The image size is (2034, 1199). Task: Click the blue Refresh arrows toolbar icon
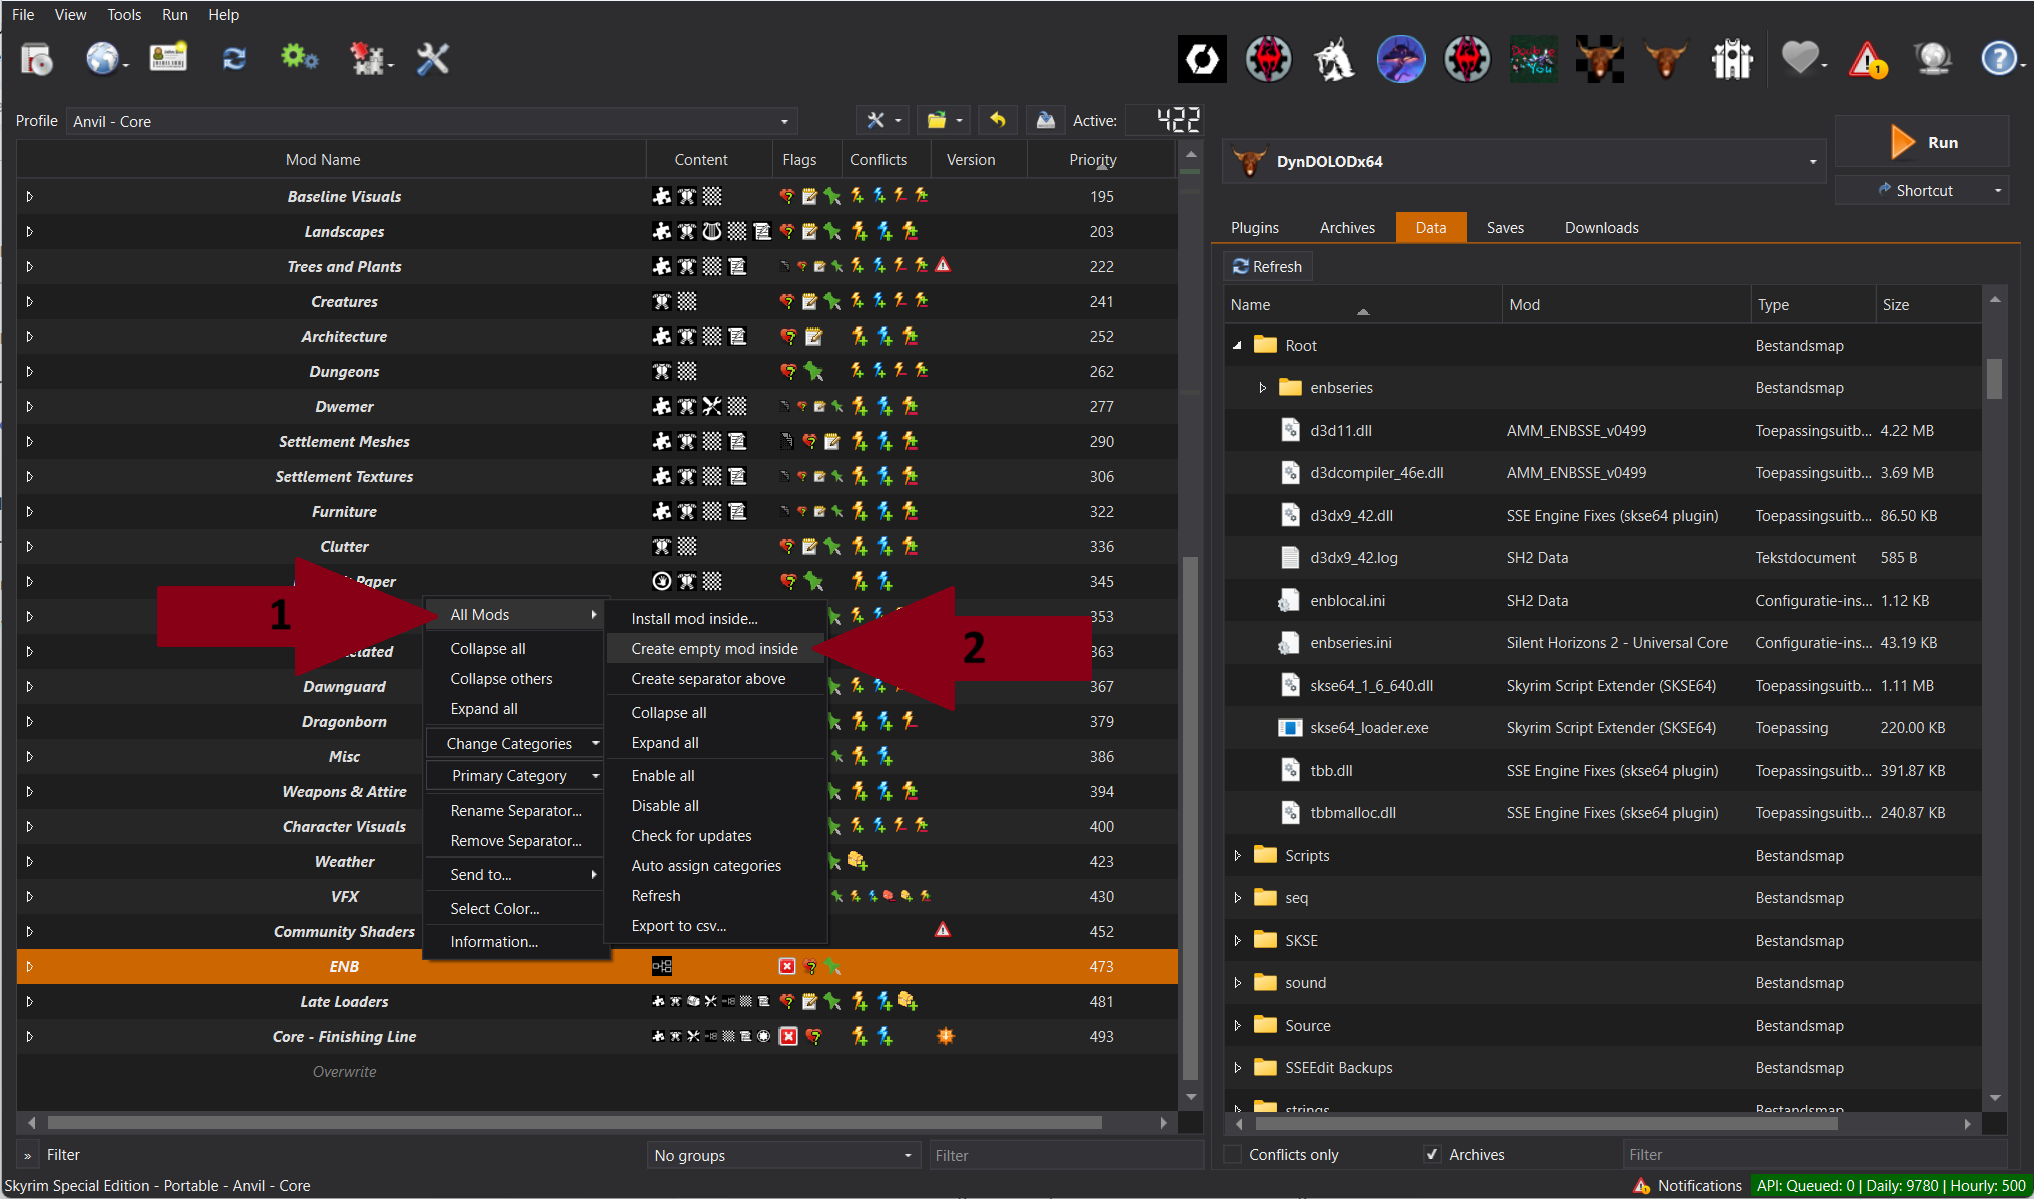click(234, 60)
